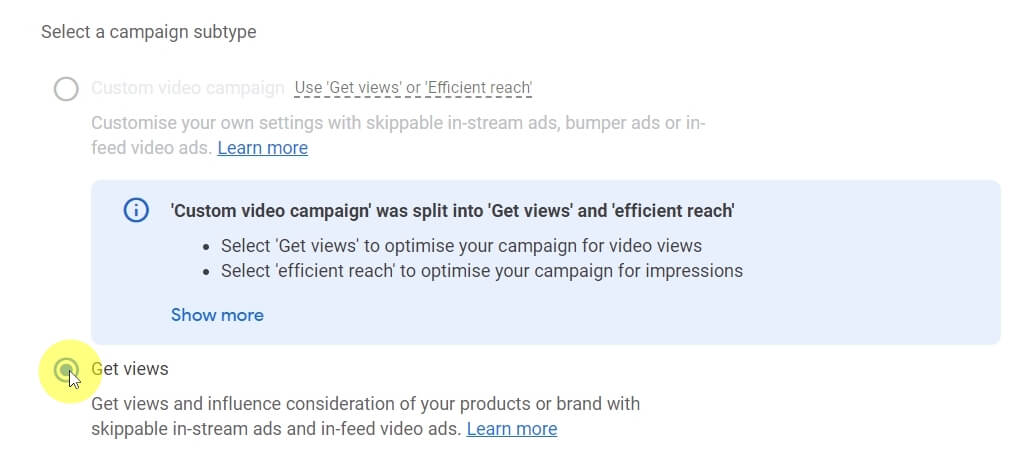1011x457 pixels.
Task: Click the bullet about optimising for video views
Action: point(461,246)
